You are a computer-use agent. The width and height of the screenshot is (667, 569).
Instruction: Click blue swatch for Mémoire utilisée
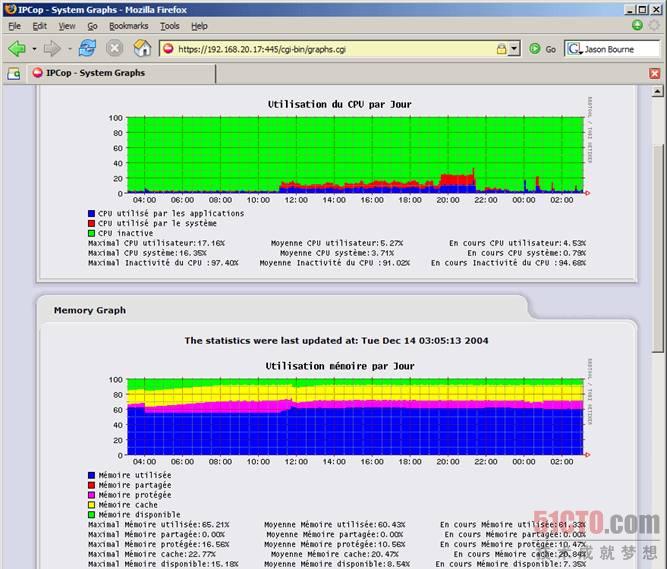click(x=91, y=475)
